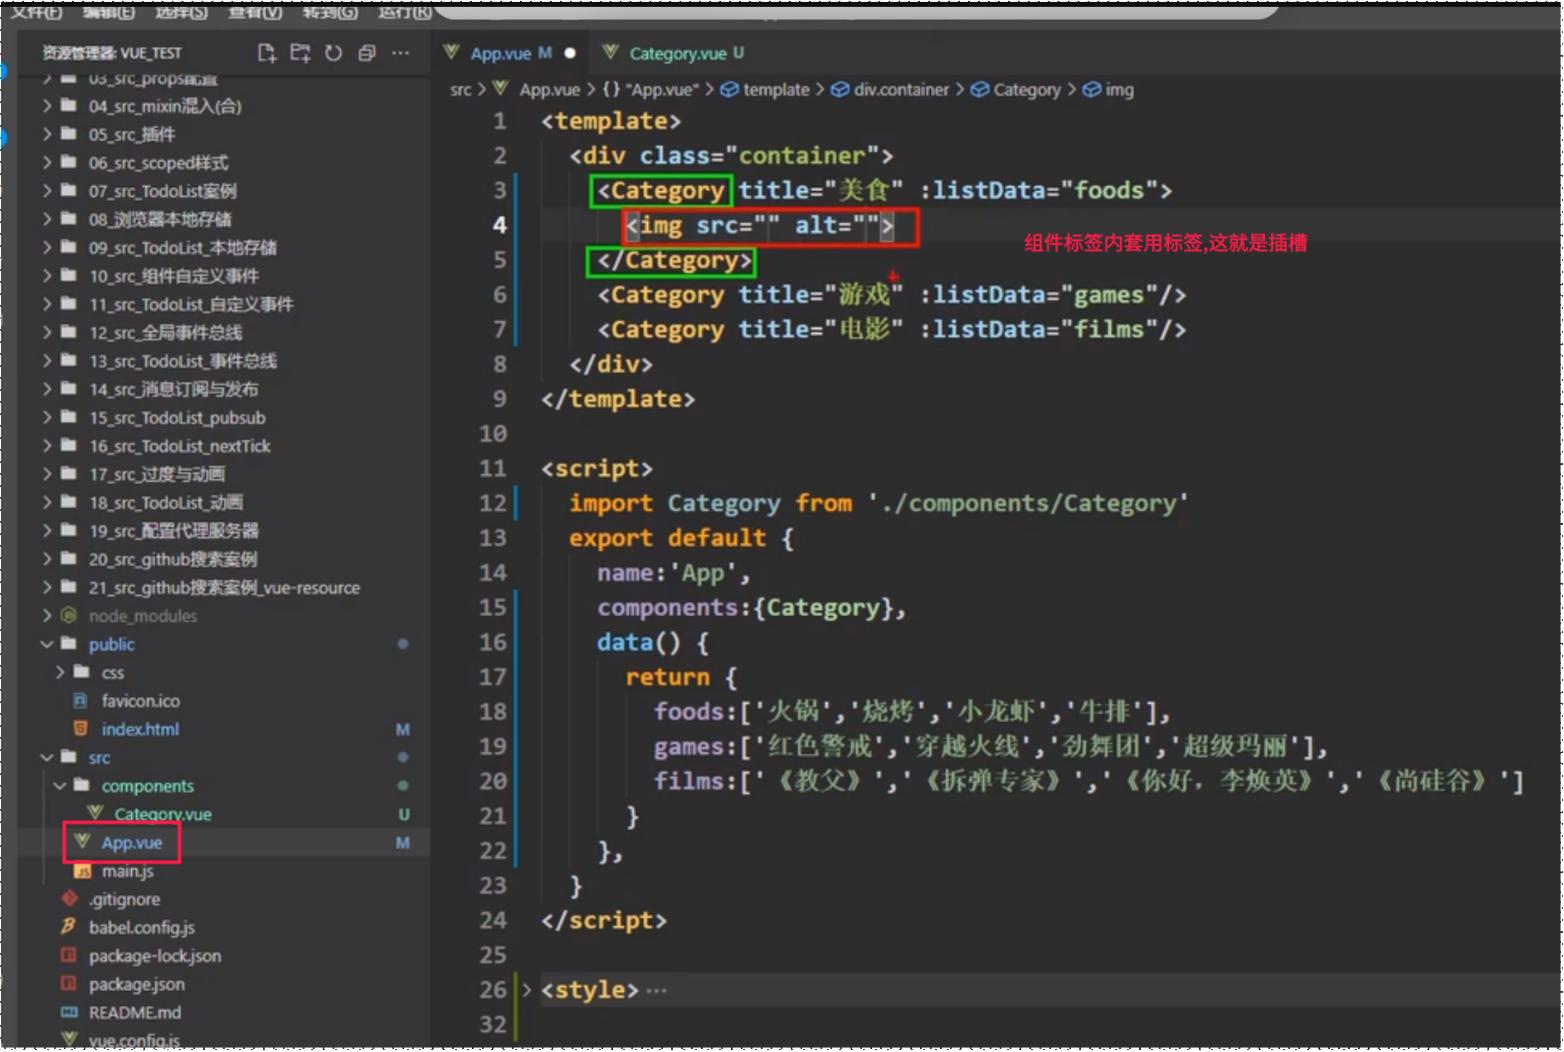
Task: Refresh the explorer with the refresh icon
Action: click(334, 53)
